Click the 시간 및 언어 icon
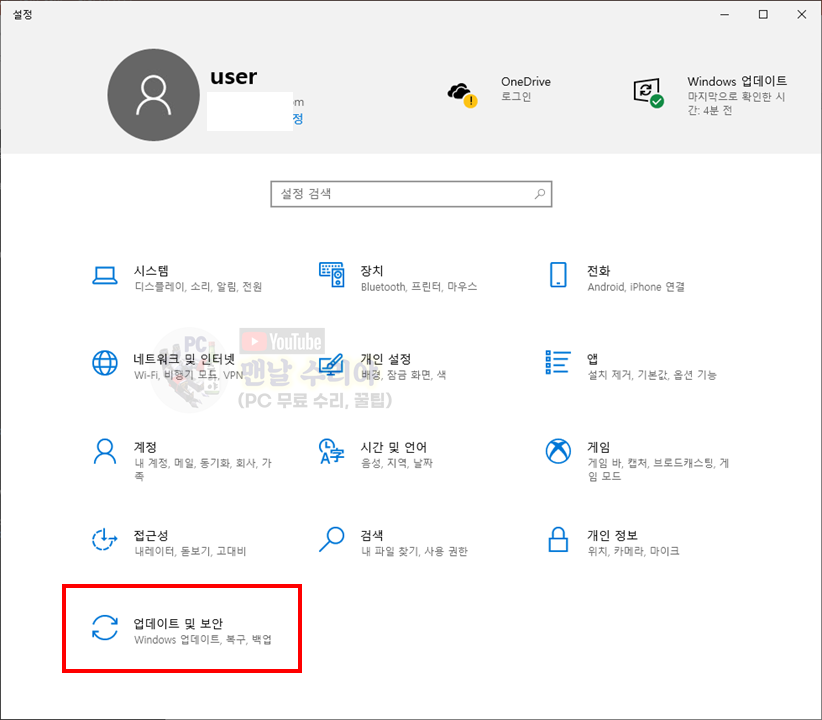The image size is (822, 720). 332,452
